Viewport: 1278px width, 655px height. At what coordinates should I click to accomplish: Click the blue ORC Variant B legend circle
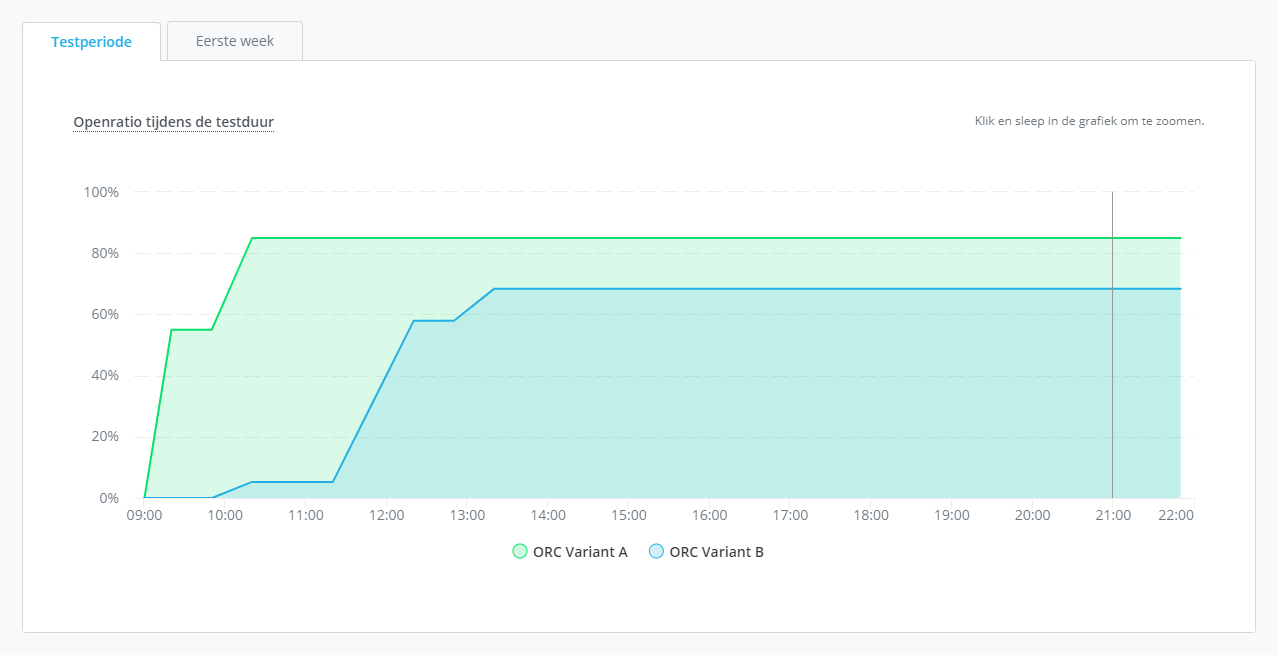pos(656,551)
